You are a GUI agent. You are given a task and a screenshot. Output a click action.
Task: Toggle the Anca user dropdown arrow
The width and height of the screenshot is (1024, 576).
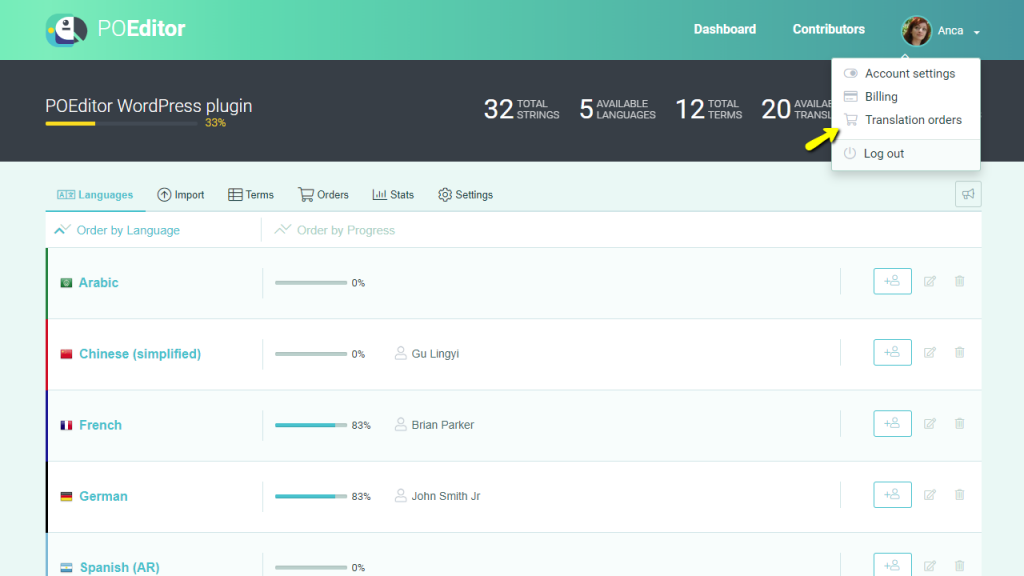tap(976, 32)
